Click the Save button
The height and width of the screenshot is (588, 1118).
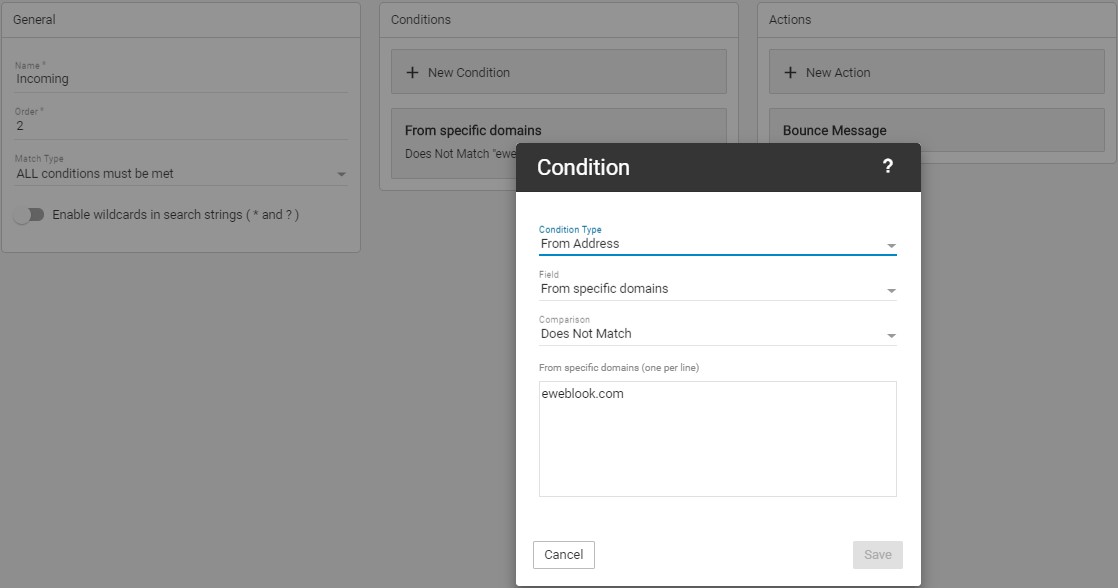(877, 555)
